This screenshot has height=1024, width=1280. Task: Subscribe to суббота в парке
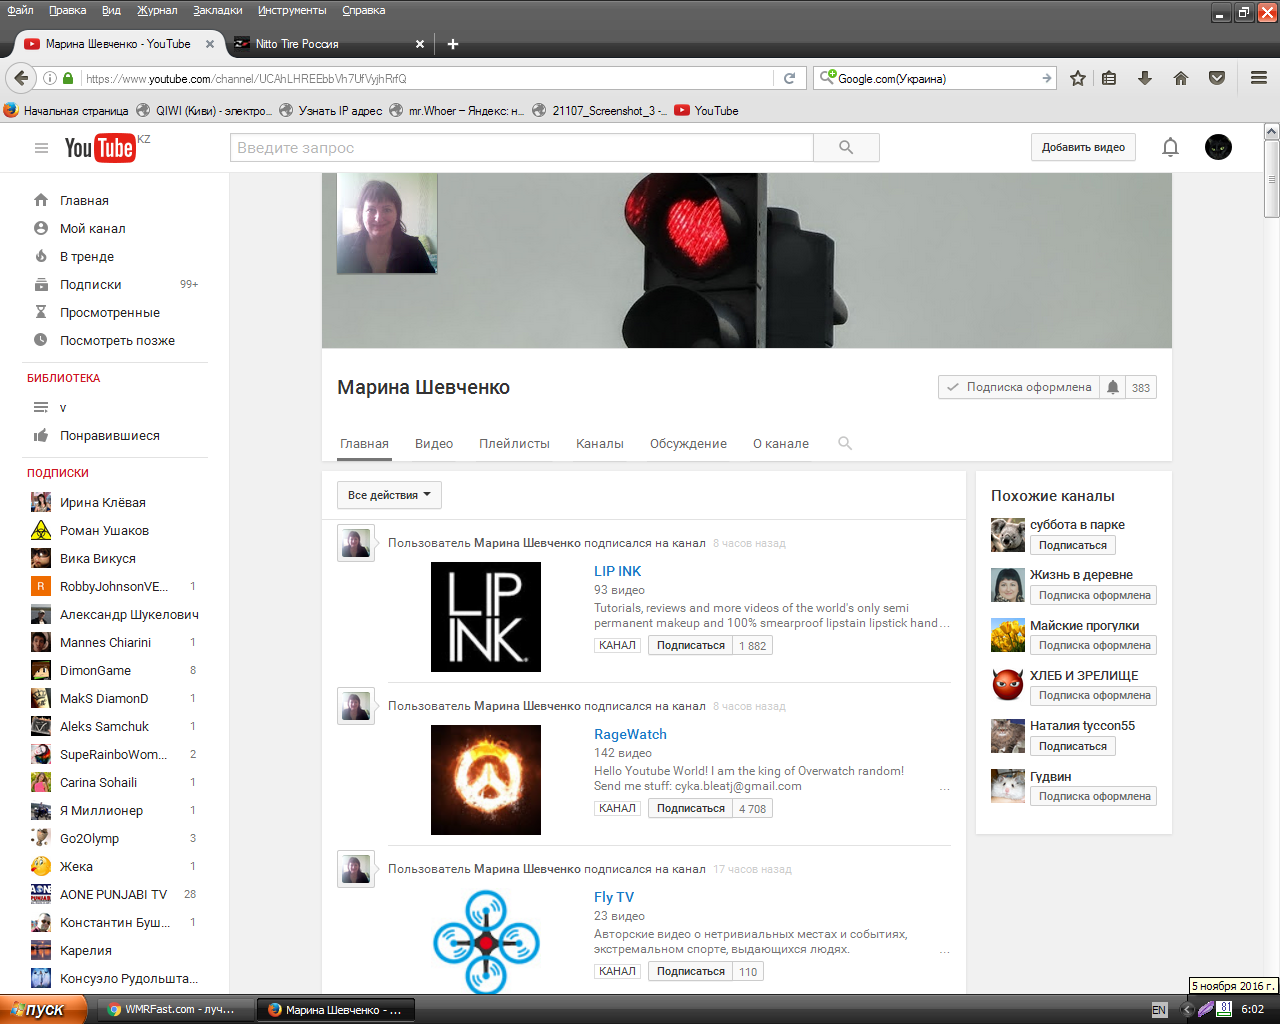coord(1072,545)
